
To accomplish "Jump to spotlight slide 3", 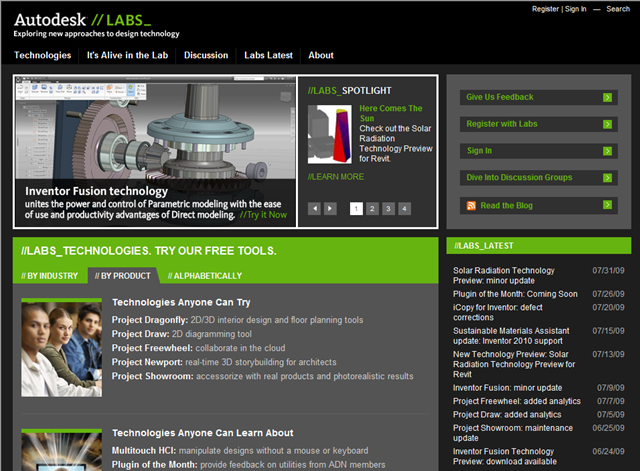I will [388, 208].
